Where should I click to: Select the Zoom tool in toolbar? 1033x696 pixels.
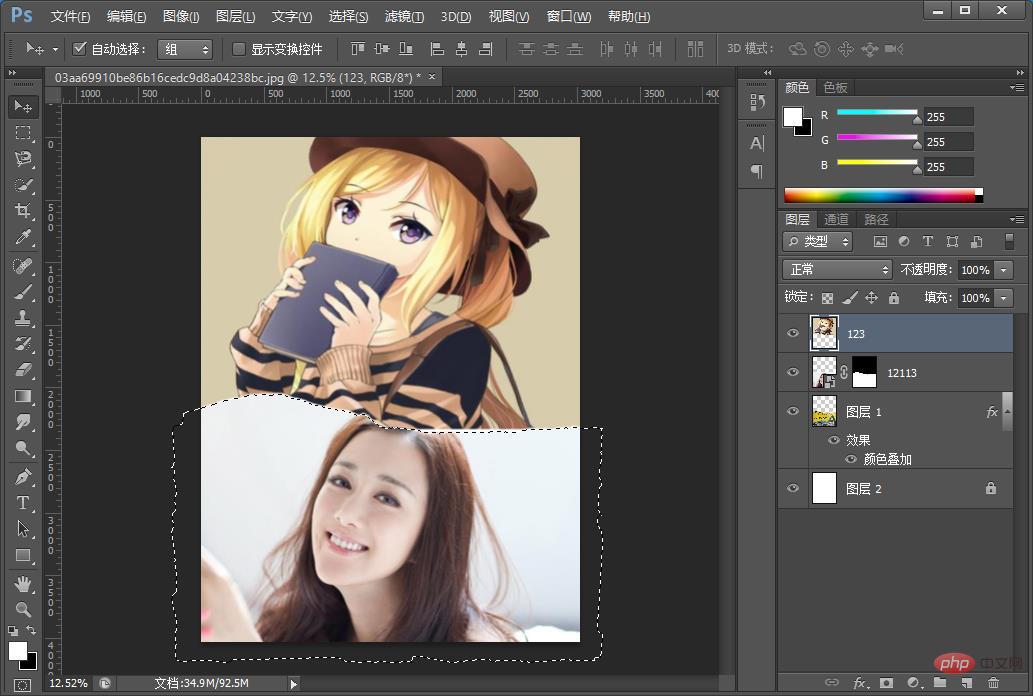tap(22, 609)
